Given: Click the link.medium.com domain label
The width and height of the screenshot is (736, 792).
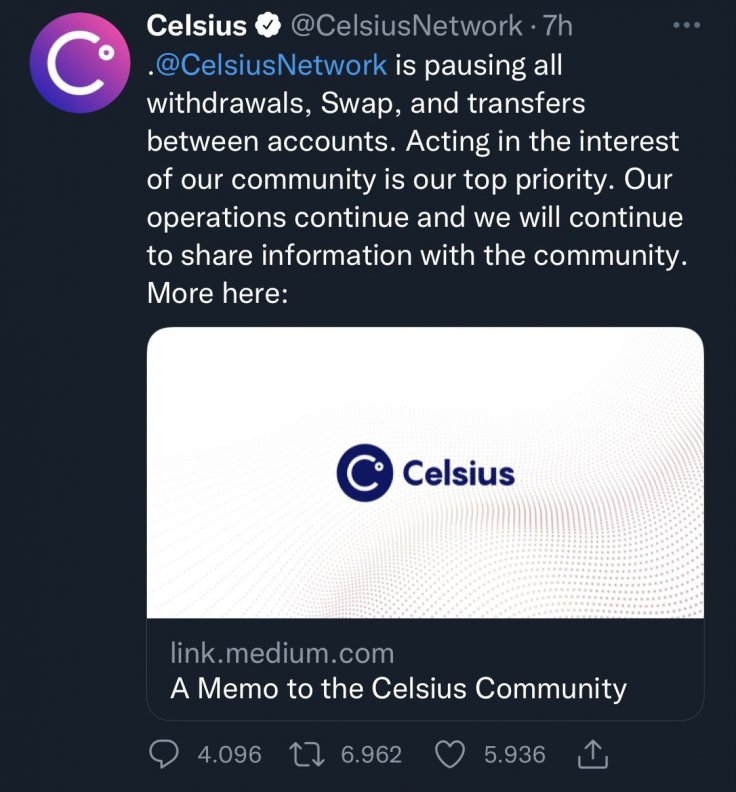Looking at the screenshot, I should coord(283,654).
